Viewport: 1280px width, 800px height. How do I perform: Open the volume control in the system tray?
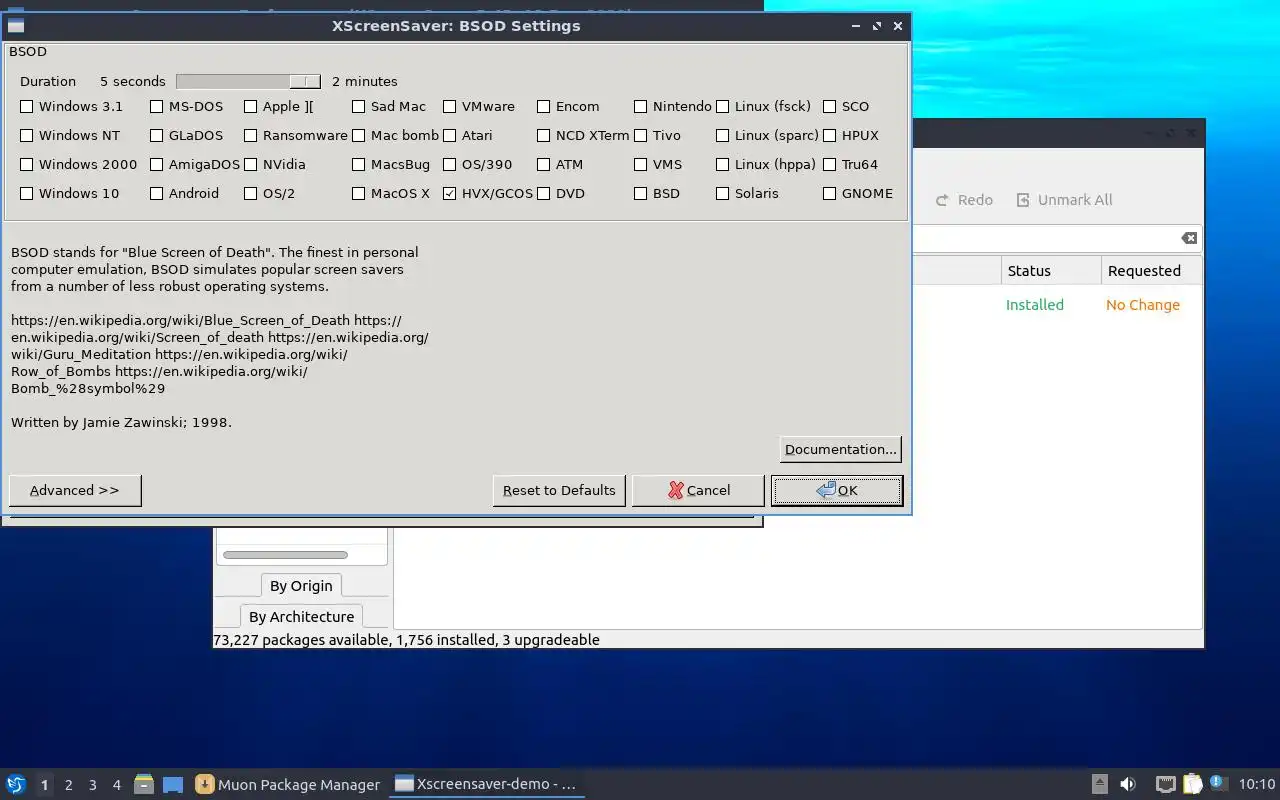tap(1128, 784)
